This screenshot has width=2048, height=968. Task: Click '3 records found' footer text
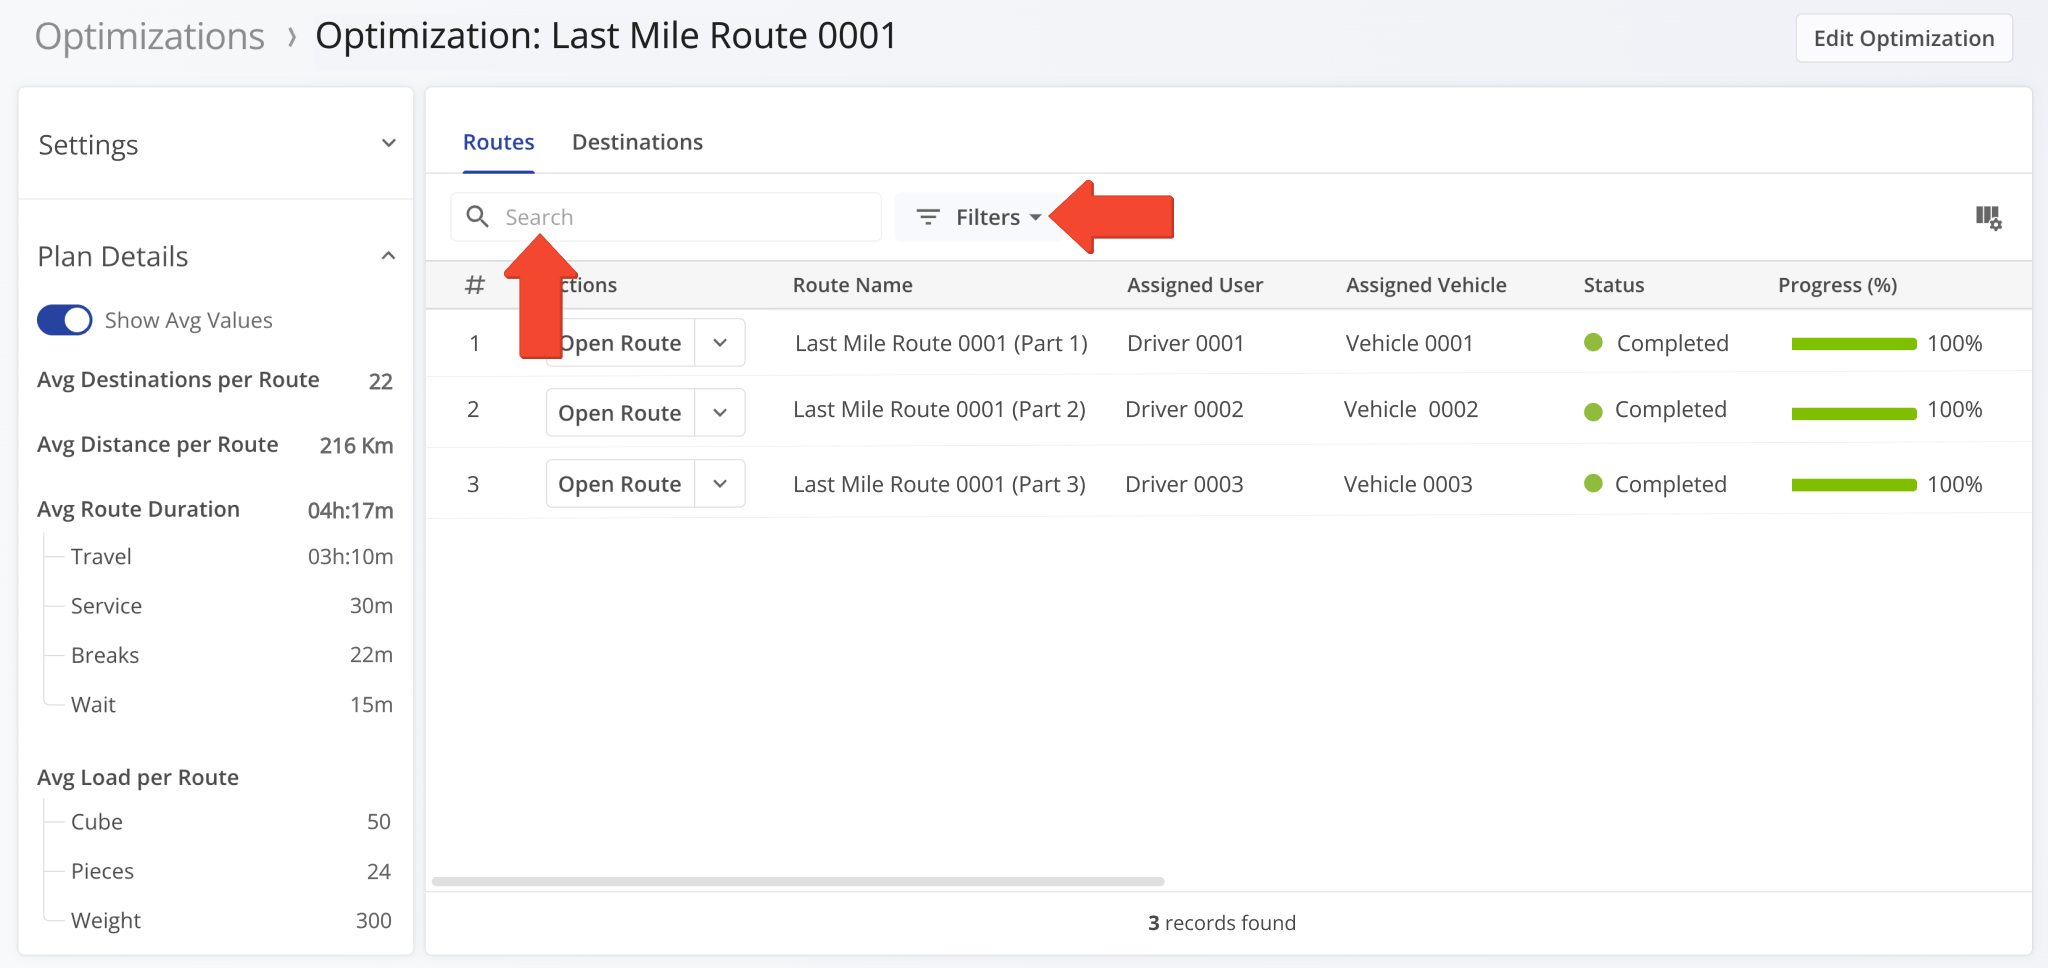[x=1221, y=923]
